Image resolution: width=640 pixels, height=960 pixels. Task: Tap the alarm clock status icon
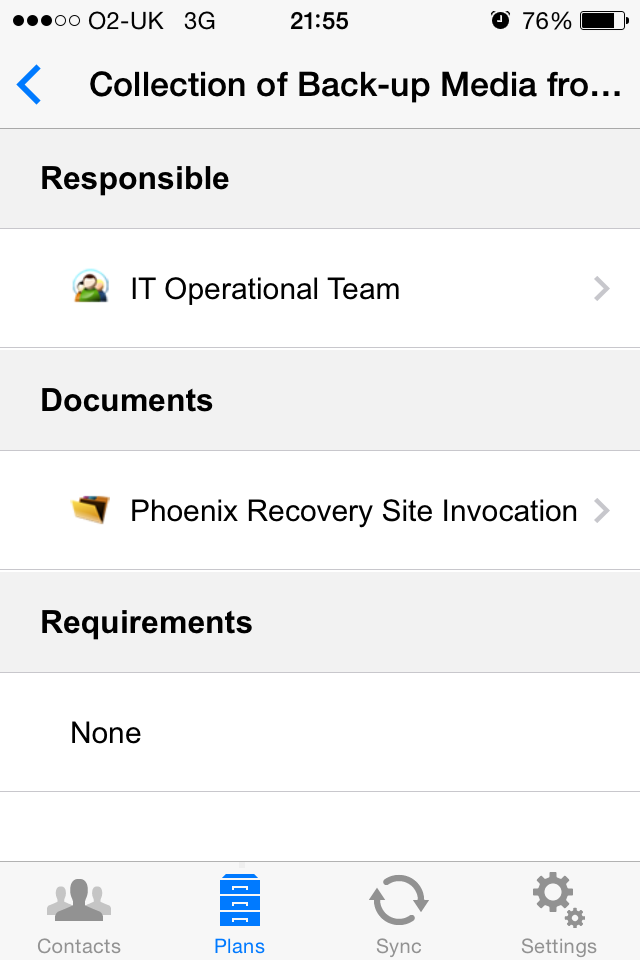500,20
